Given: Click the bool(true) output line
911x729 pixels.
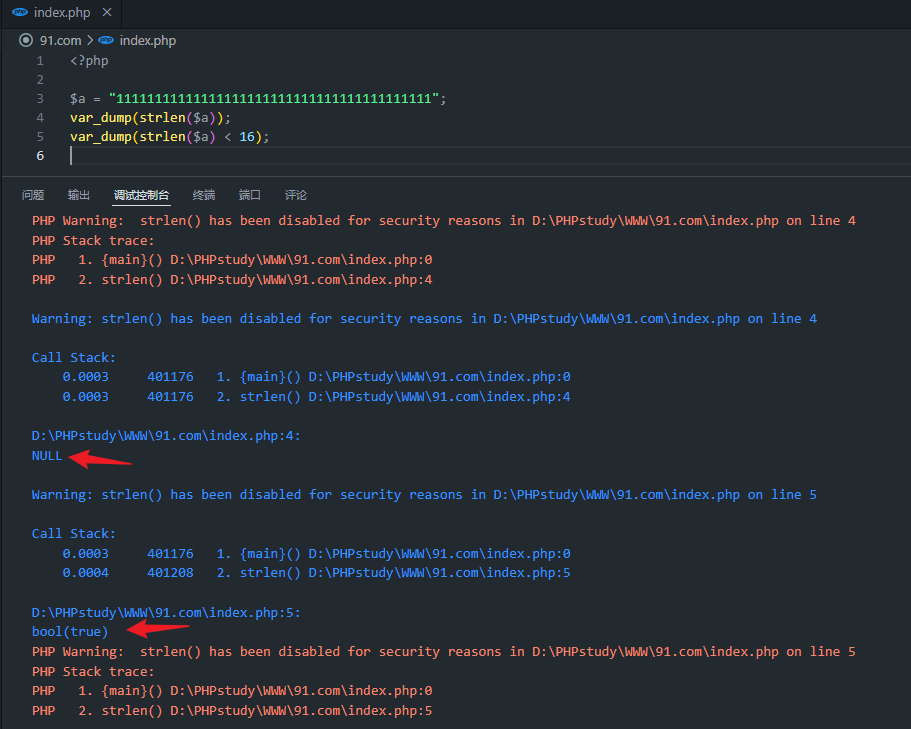Looking at the screenshot, I should pyautogui.click(x=70, y=632).
